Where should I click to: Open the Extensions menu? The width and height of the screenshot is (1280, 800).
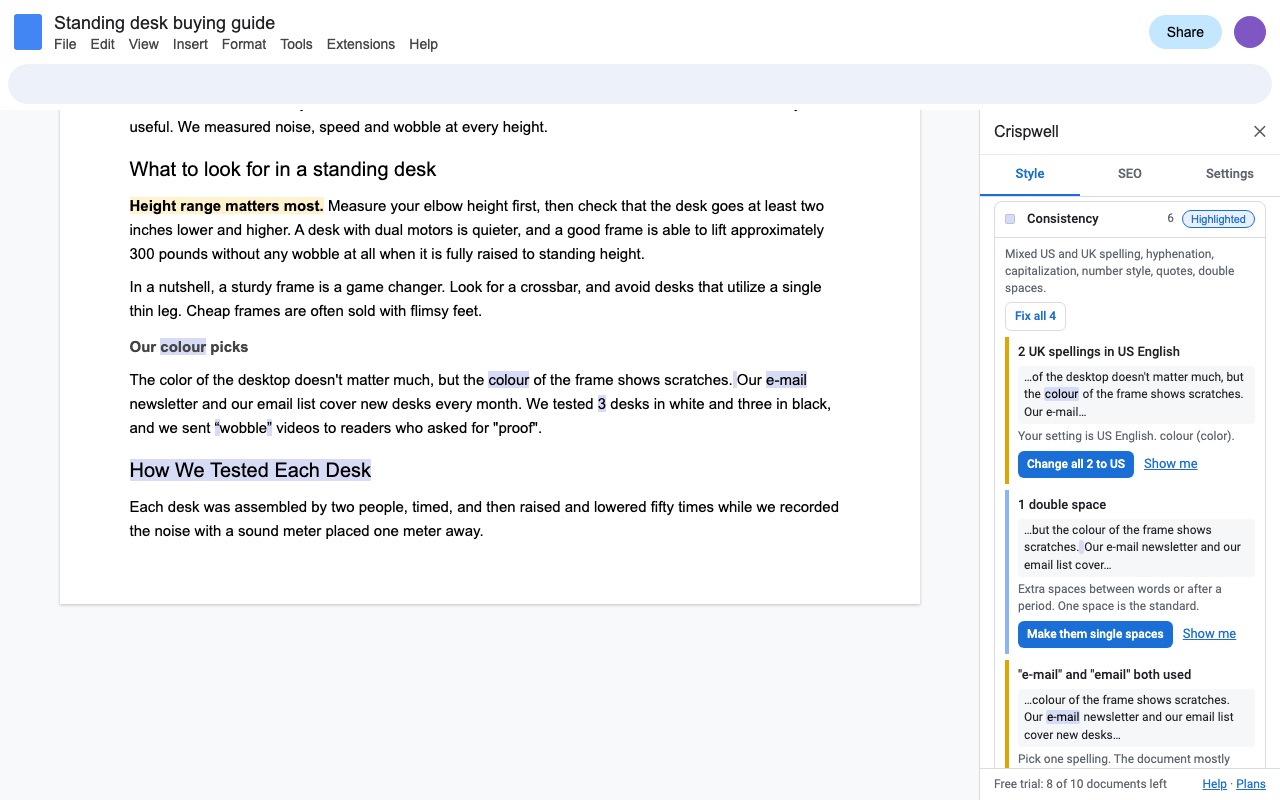(361, 44)
